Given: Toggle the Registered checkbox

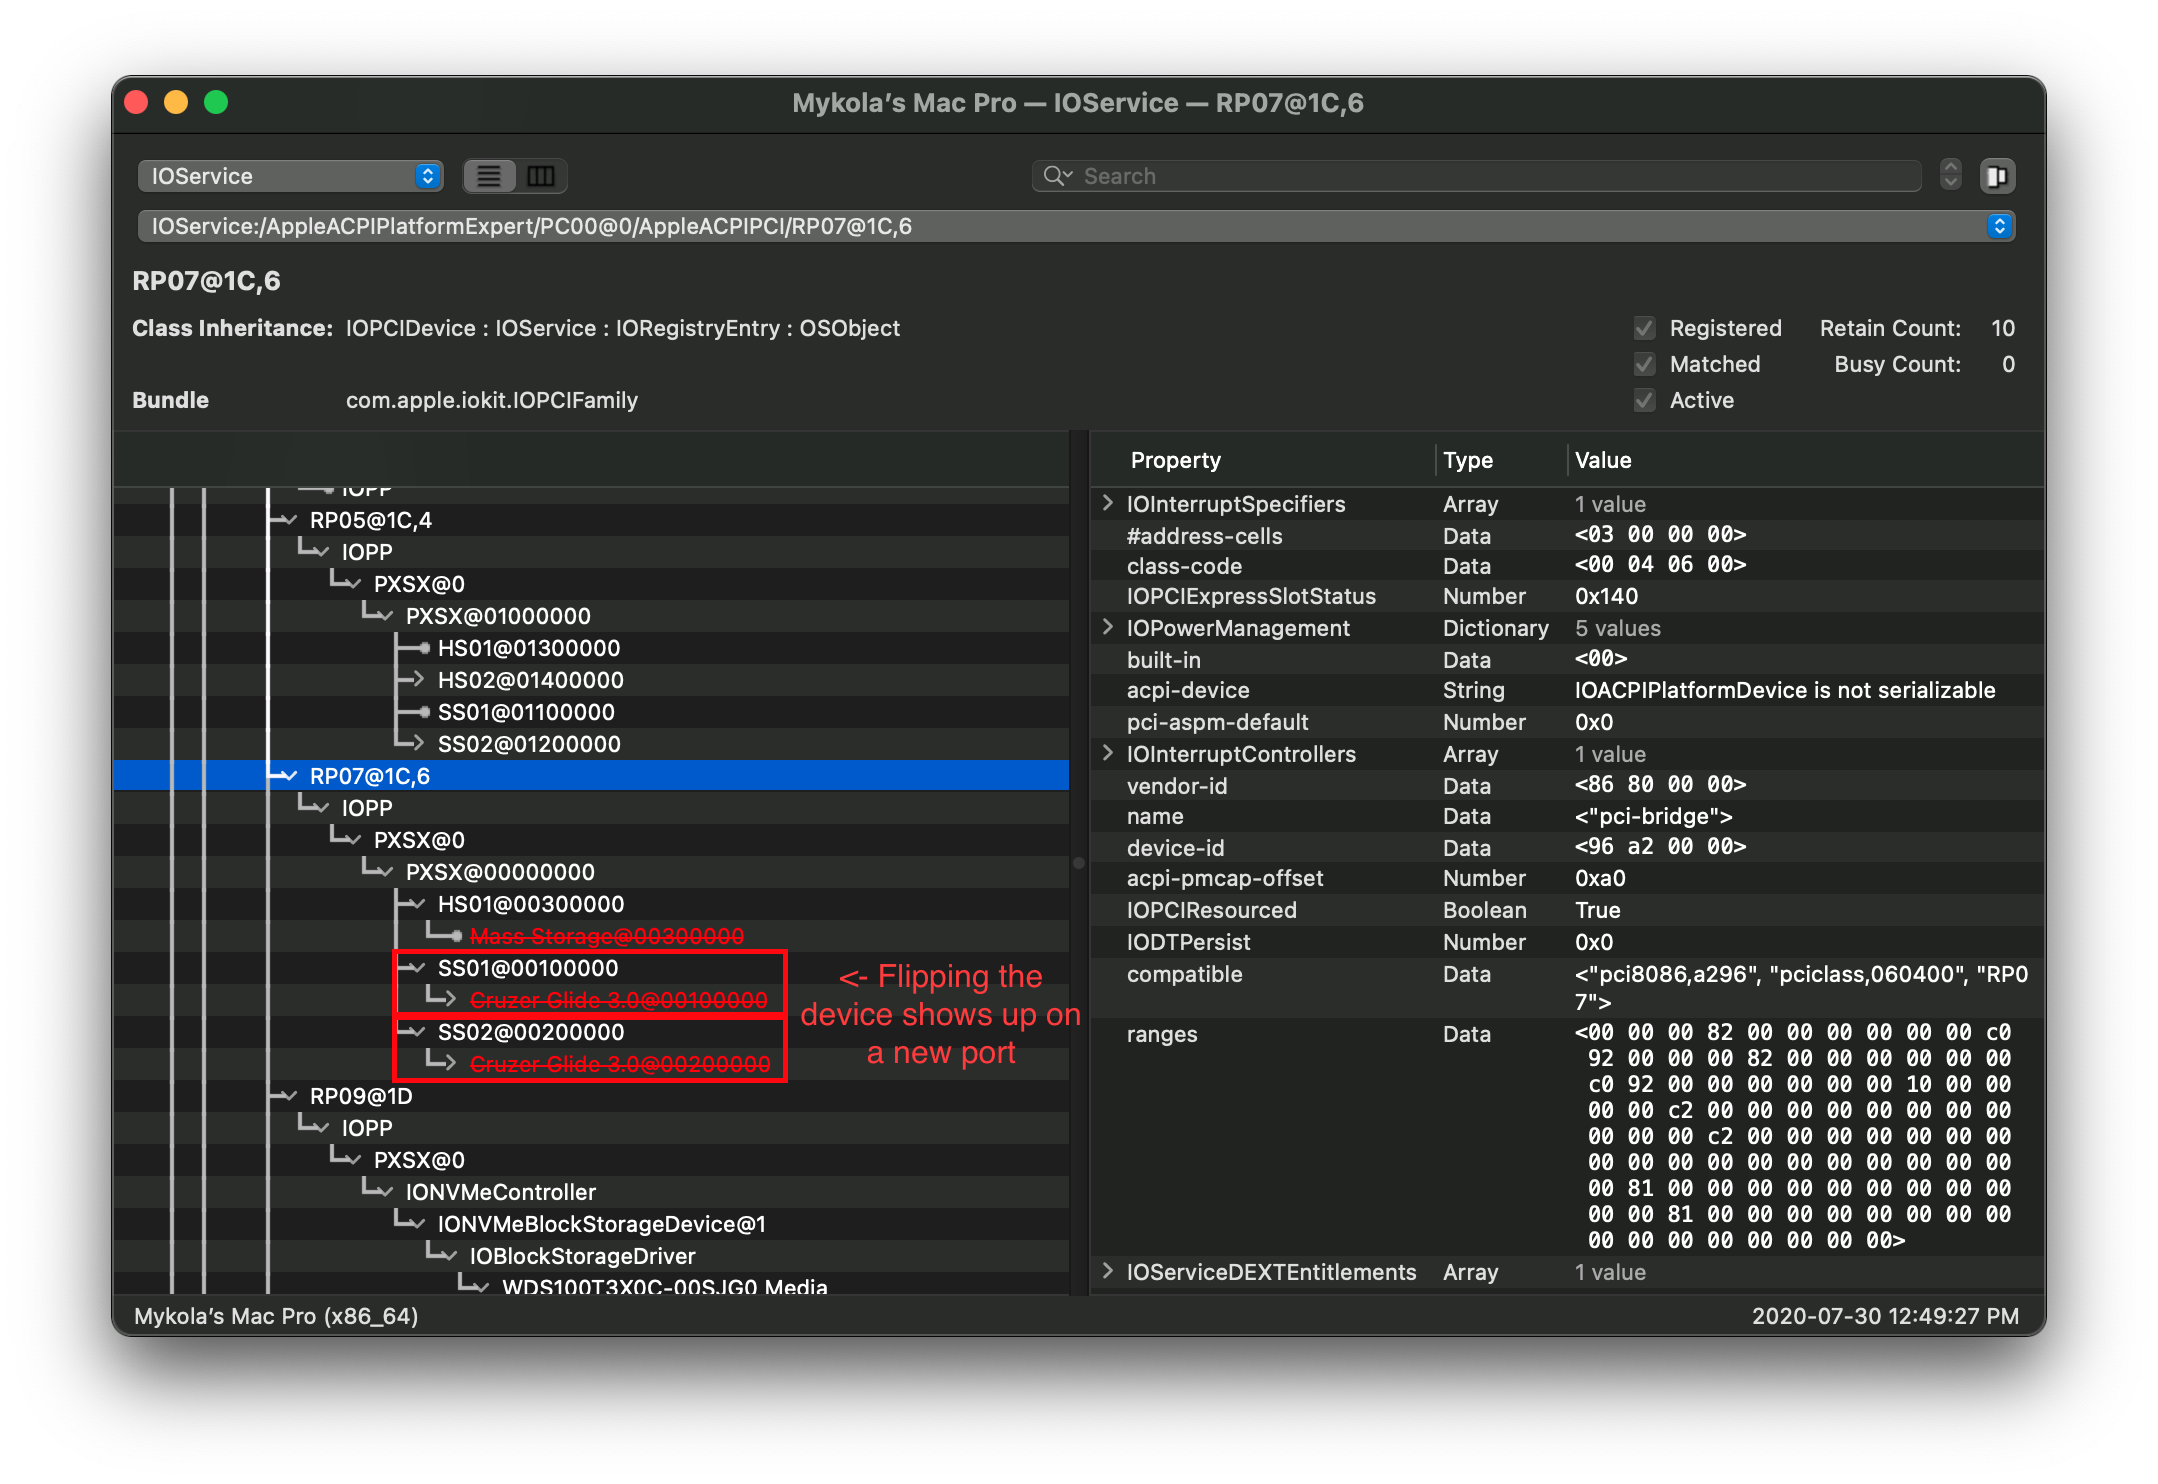Looking at the screenshot, I should (1644, 328).
